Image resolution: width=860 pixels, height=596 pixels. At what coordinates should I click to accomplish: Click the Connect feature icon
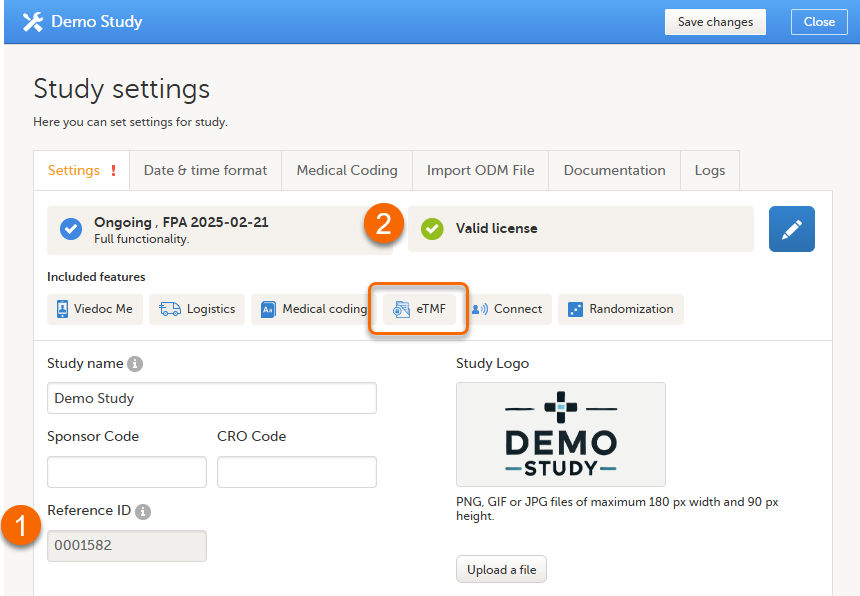pyautogui.click(x=479, y=310)
